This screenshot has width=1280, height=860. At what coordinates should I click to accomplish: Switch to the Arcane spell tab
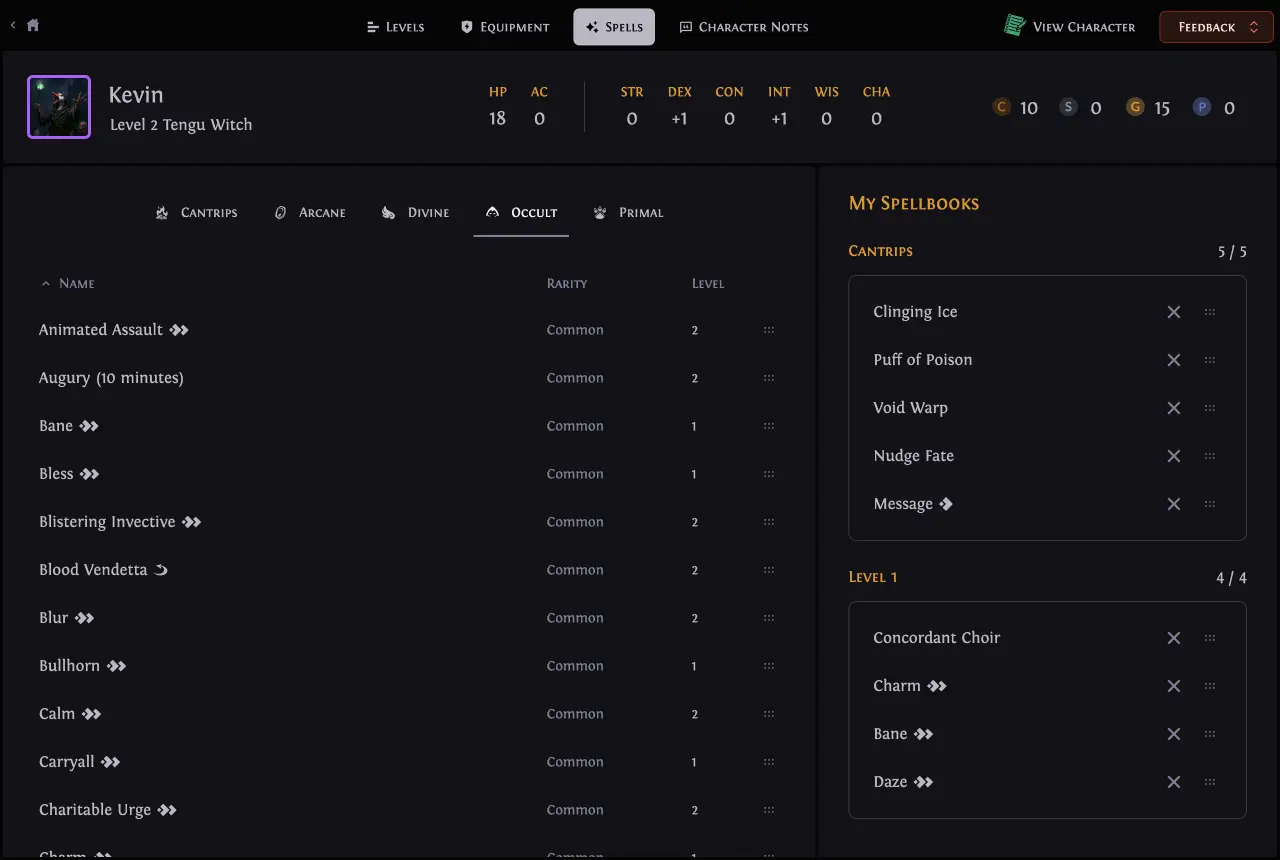coord(310,212)
